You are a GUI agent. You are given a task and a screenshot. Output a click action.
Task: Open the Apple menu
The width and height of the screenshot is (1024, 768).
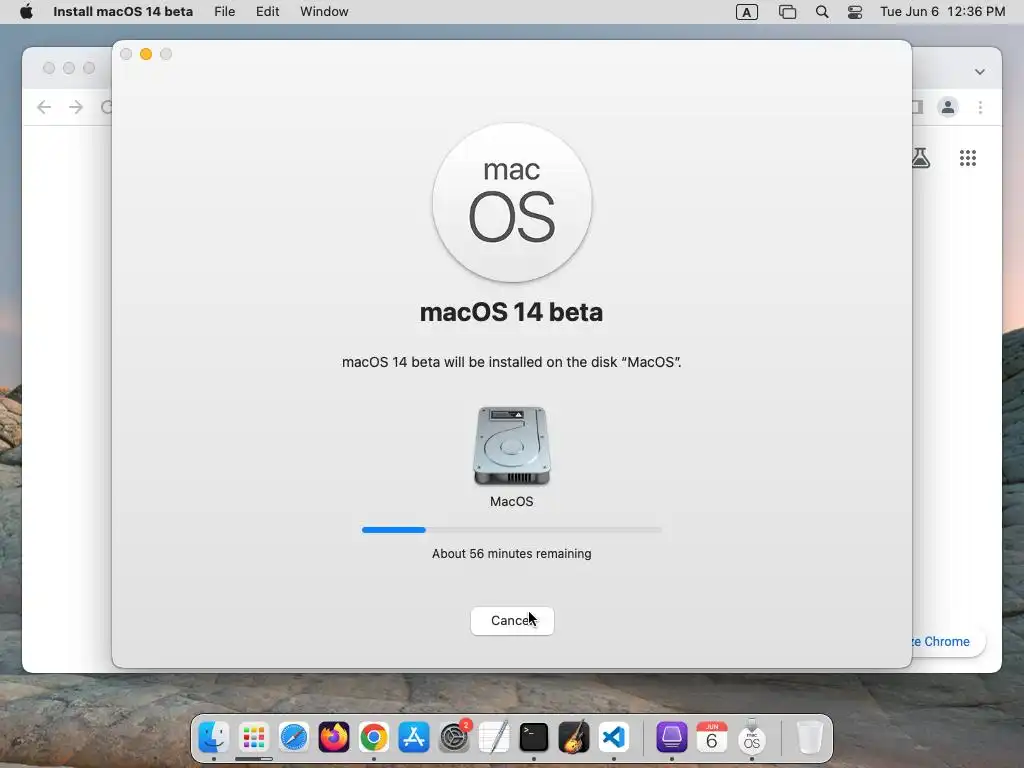(26, 12)
